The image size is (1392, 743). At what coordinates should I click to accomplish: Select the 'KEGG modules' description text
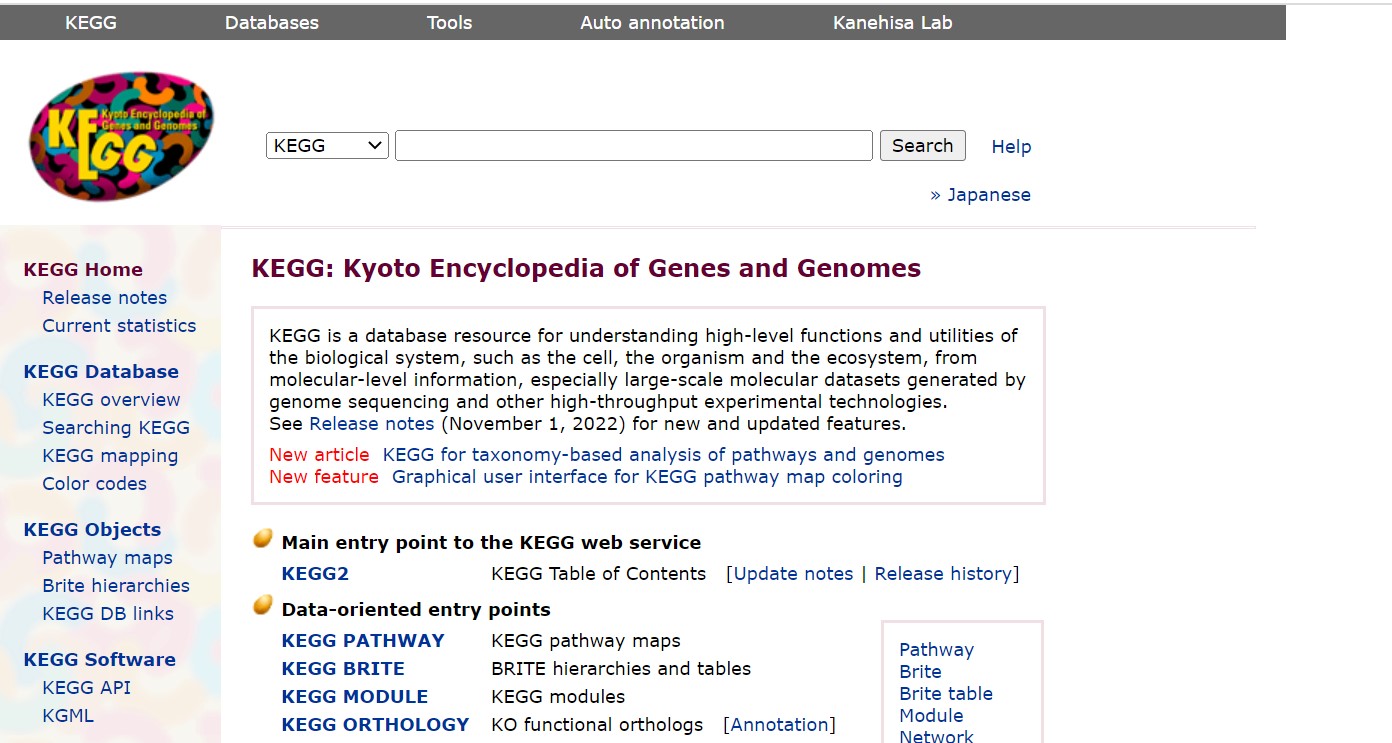558,697
